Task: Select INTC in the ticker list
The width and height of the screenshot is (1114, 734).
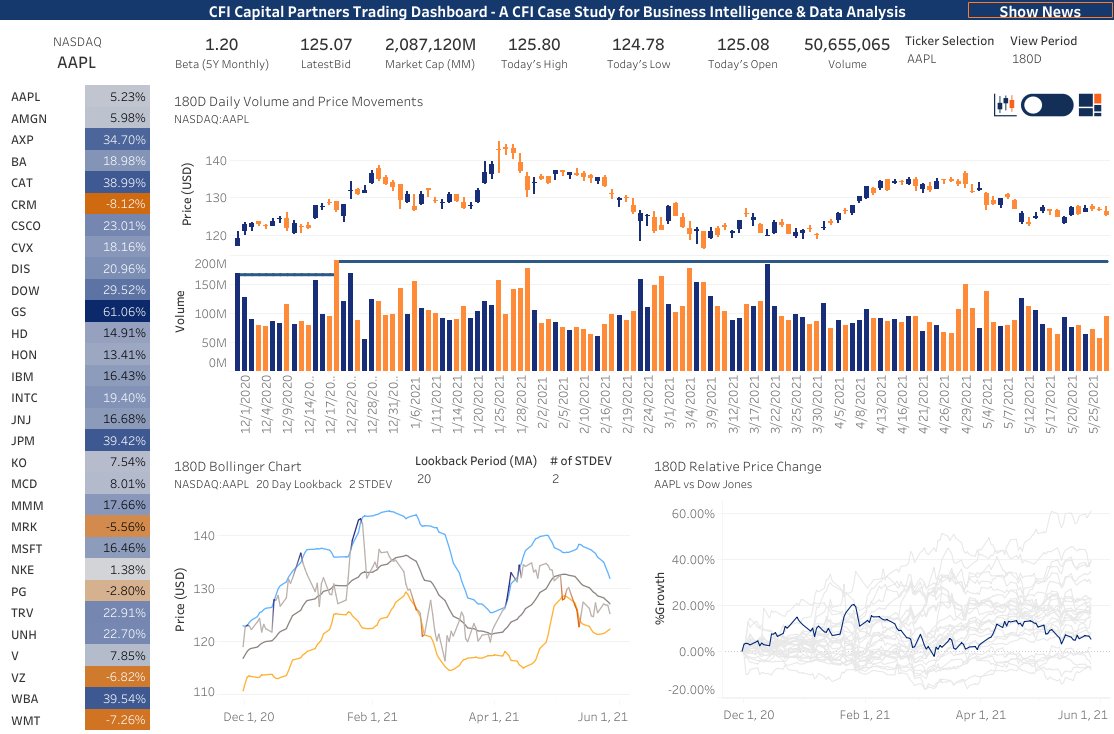Action: [x=24, y=398]
